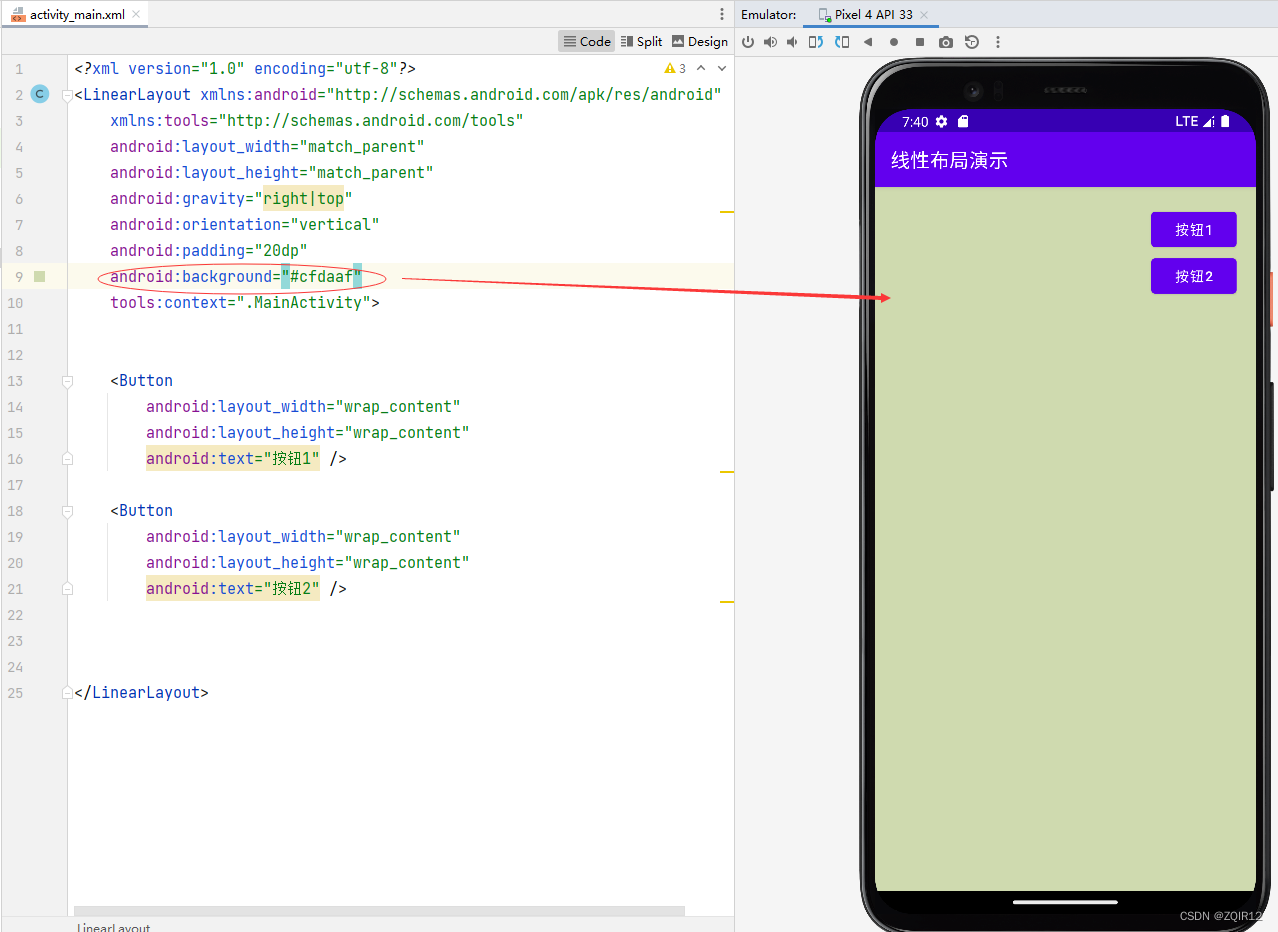Viewport: 1278px width, 932px height.
Task: Rotate emulator left
Action: (816, 42)
